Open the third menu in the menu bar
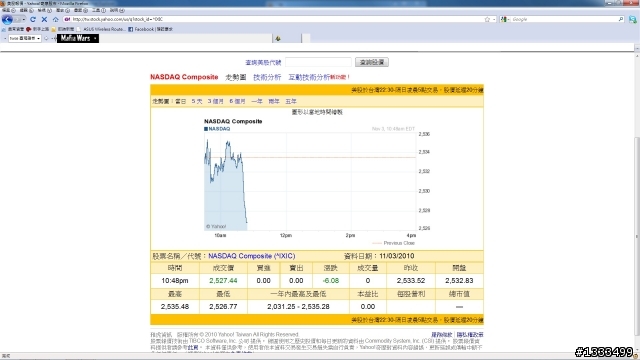 [x=44, y=10]
